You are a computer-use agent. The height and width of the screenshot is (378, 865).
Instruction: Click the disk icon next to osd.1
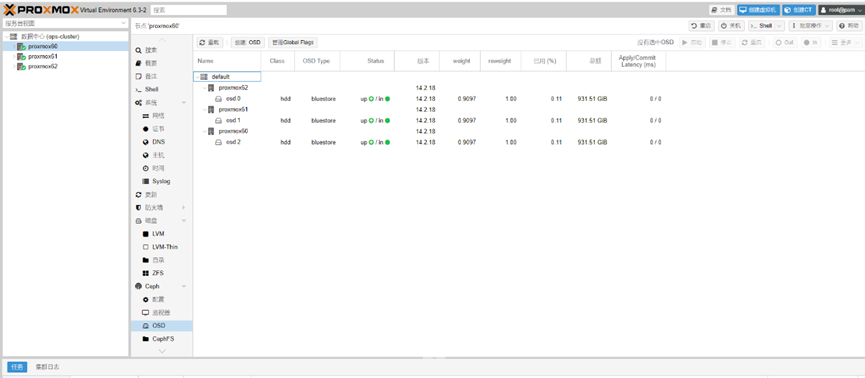tap(219, 120)
